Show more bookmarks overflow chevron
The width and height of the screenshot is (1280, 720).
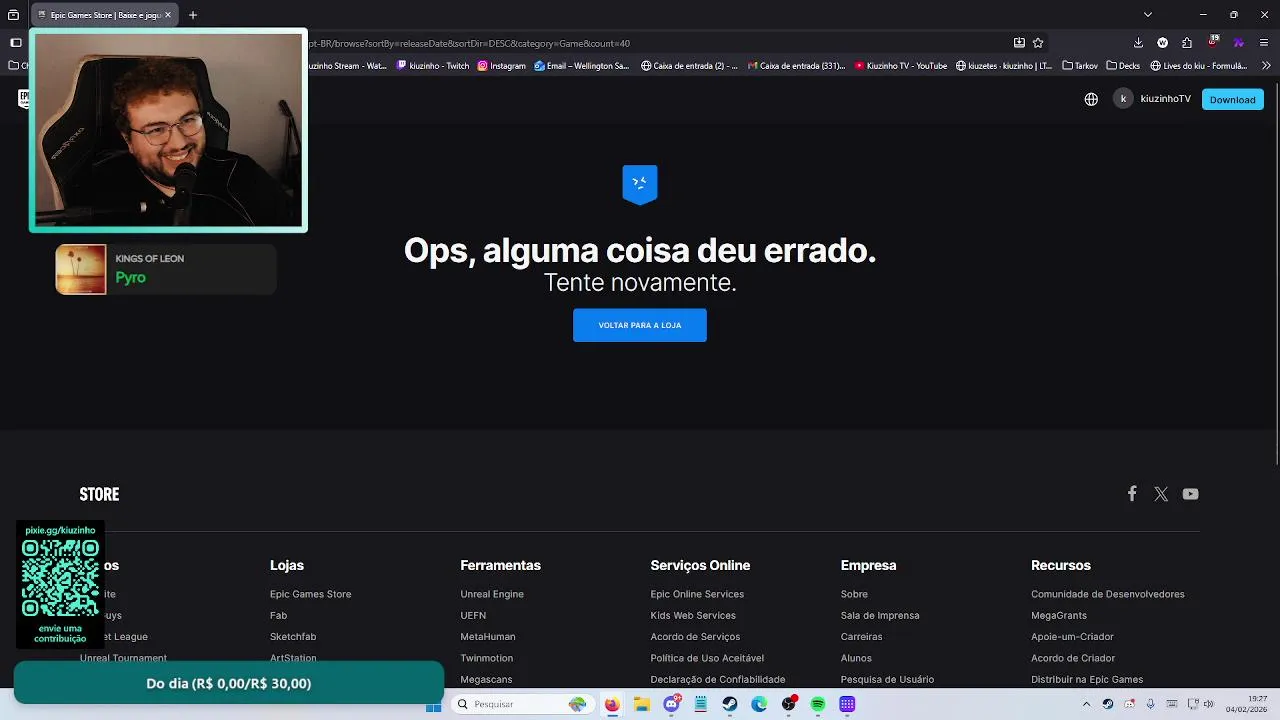pyautogui.click(x=1266, y=66)
